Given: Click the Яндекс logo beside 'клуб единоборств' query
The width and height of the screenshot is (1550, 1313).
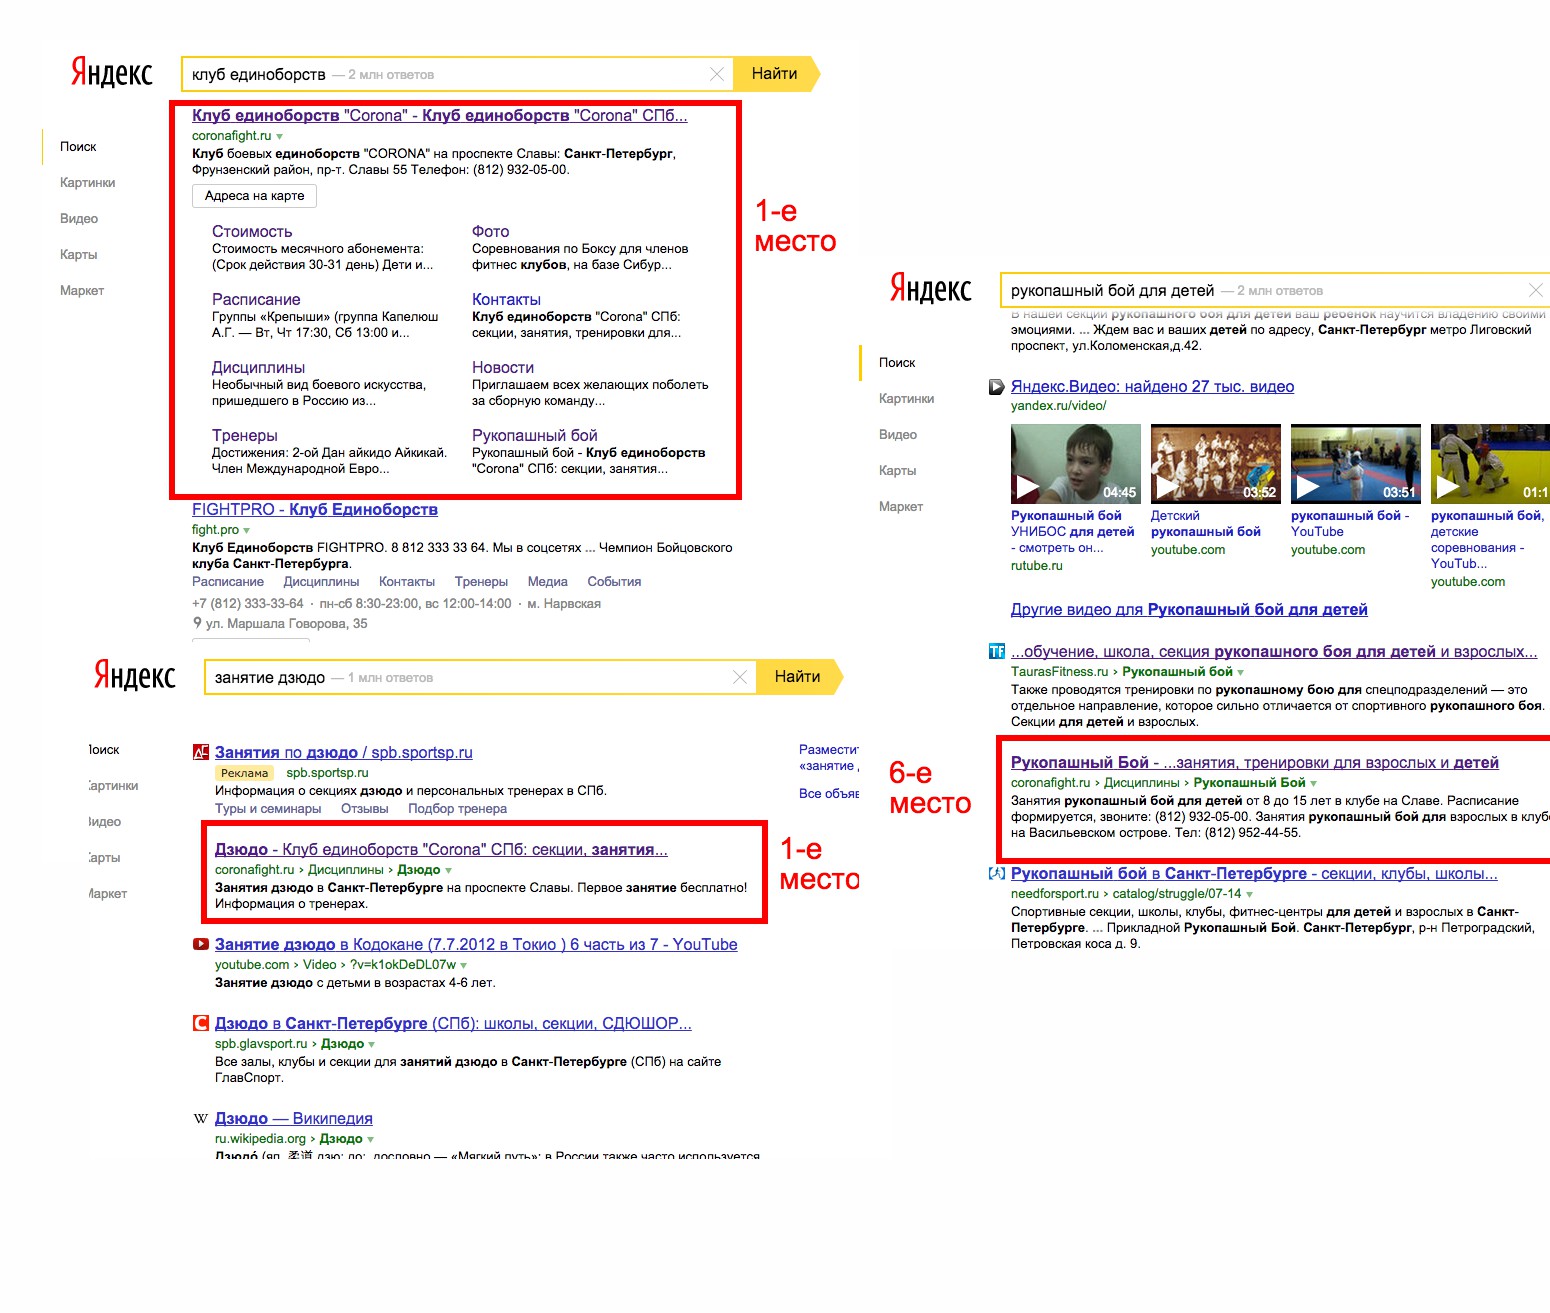Looking at the screenshot, I should (111, 73).
